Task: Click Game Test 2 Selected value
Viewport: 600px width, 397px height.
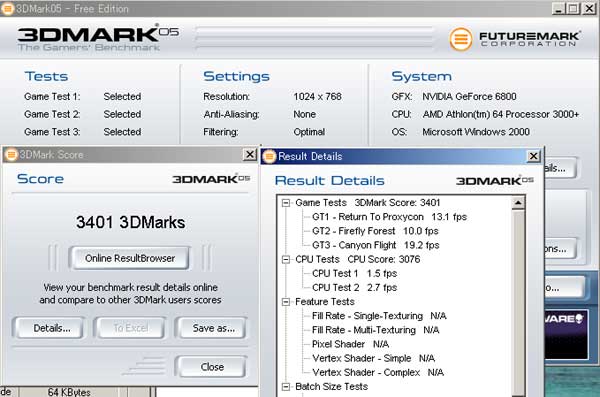Action: [x=122, y=114]
